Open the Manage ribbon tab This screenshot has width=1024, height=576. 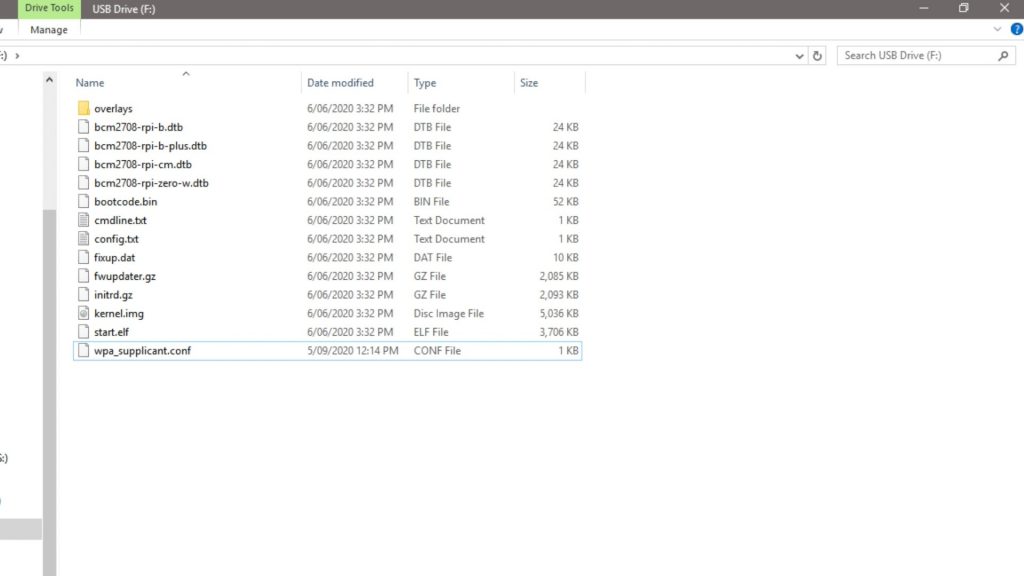point(49,30)
